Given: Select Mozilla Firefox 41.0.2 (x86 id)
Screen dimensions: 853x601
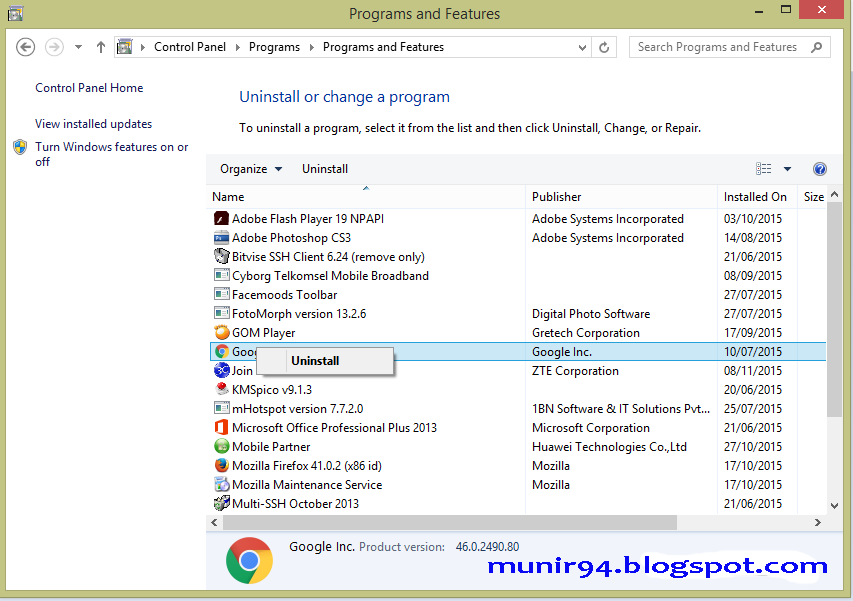Looking at the screenshot, I should click(x=518, y=466).
